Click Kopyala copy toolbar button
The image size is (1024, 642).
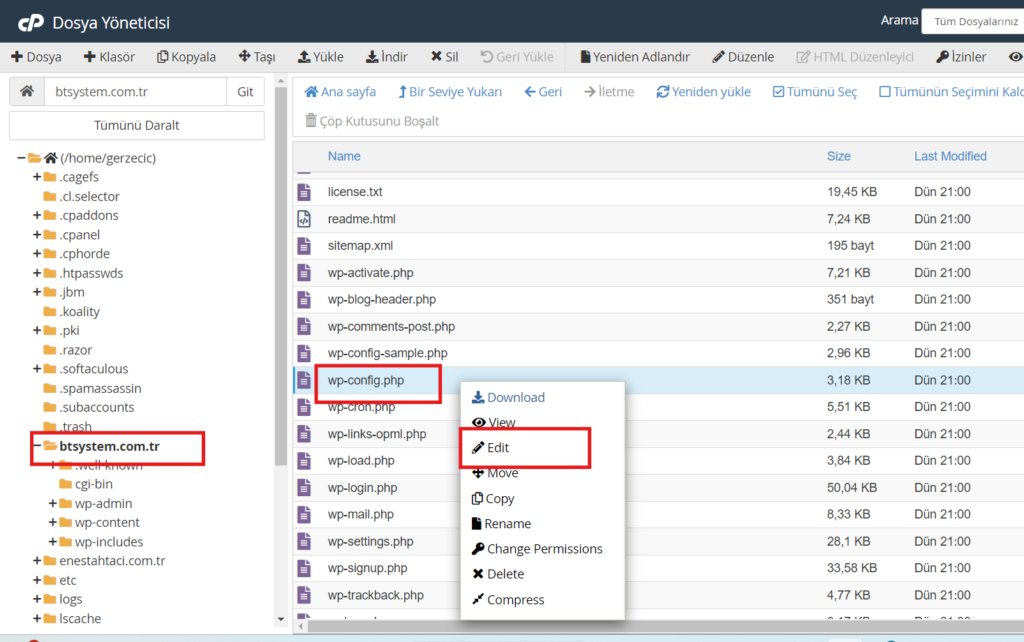pos(187,57)
